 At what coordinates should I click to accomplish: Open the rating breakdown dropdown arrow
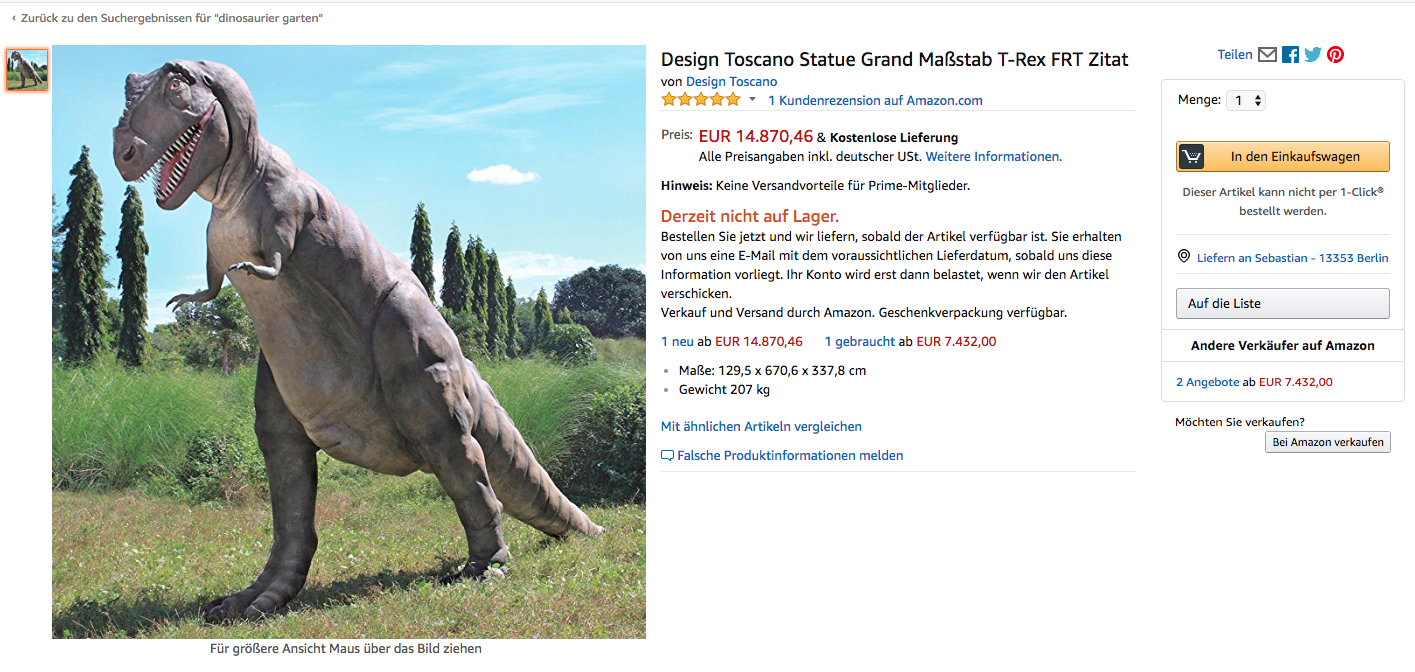[752, 99]
